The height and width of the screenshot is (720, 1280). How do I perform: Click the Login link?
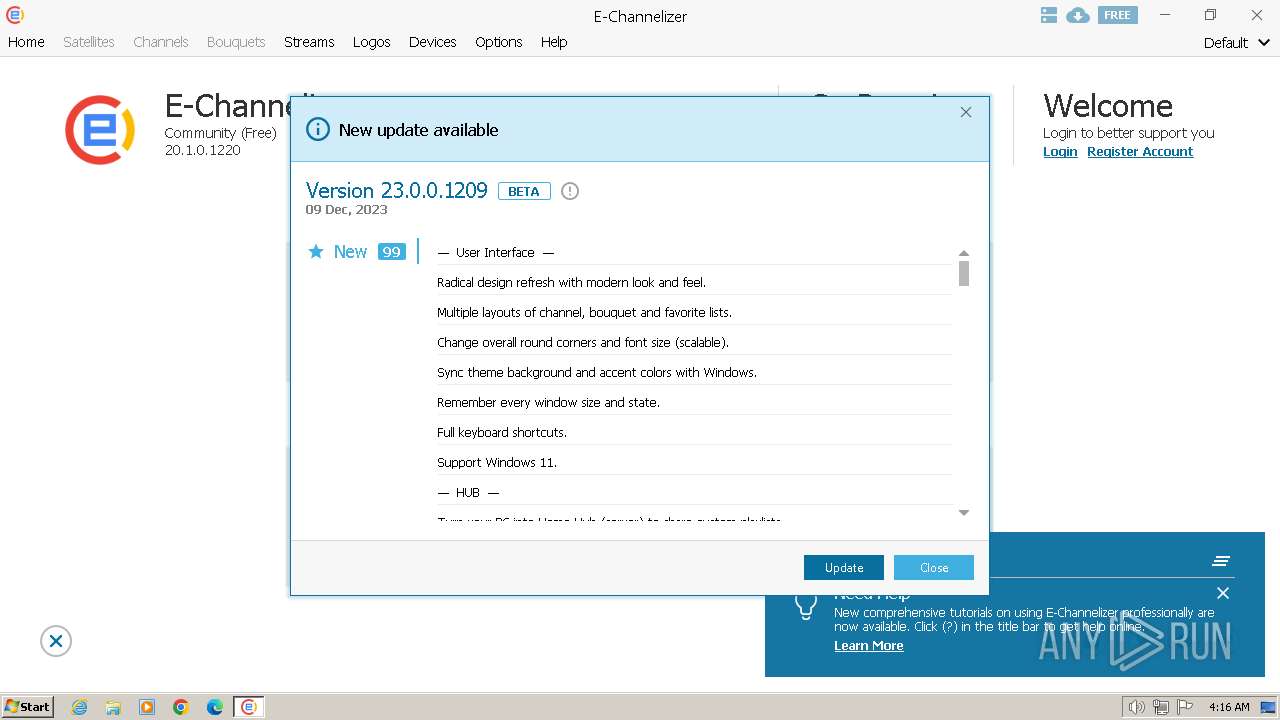1060,152
